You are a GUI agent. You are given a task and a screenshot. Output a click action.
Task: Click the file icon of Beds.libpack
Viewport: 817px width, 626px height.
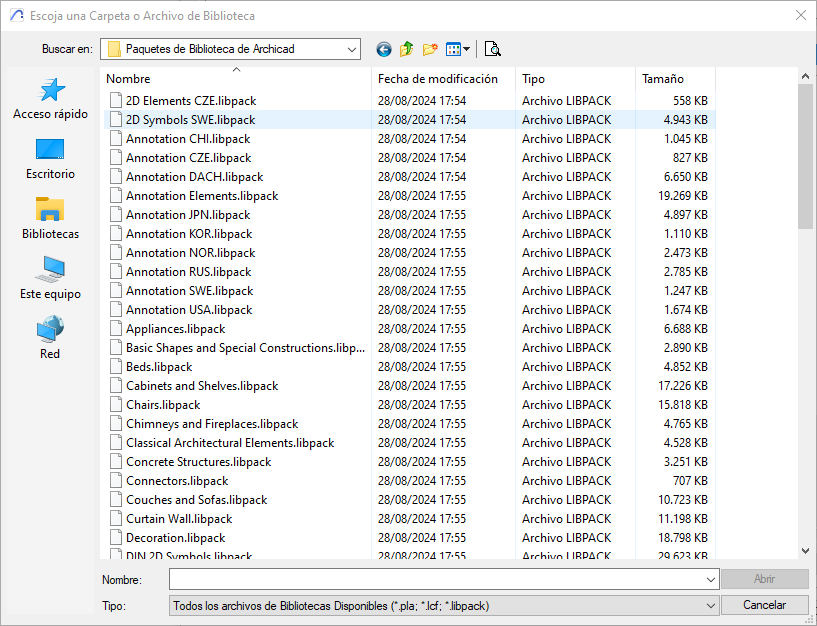116,366
